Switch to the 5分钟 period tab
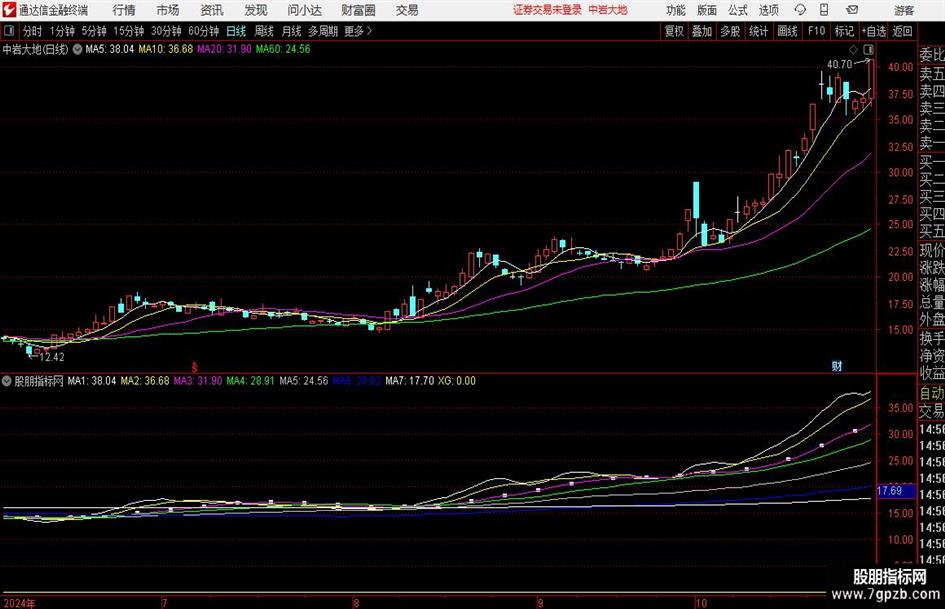The height and width of the screenshot is (609, 945). (93, 31)
